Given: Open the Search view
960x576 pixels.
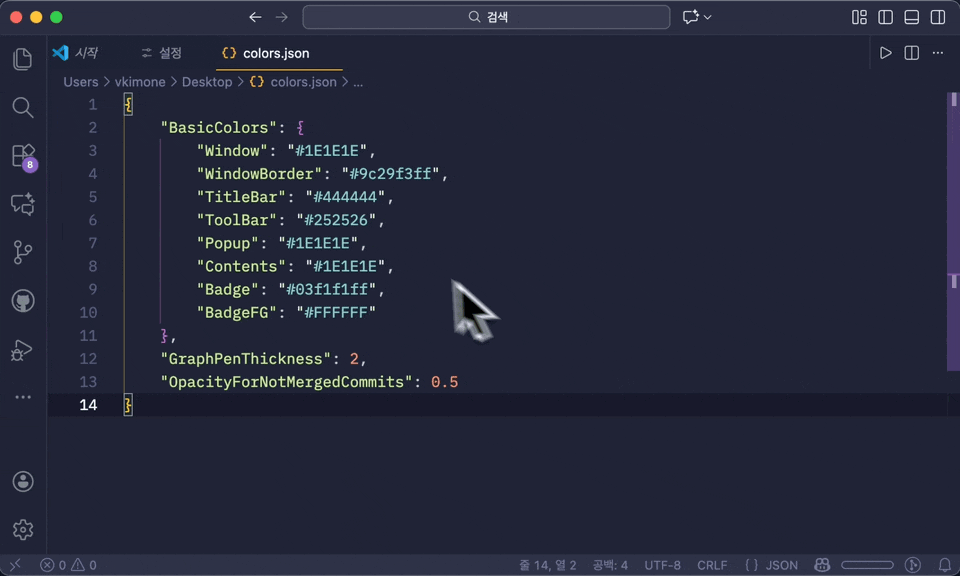Looking at the screenshot, I should click(x=22, y=107).
